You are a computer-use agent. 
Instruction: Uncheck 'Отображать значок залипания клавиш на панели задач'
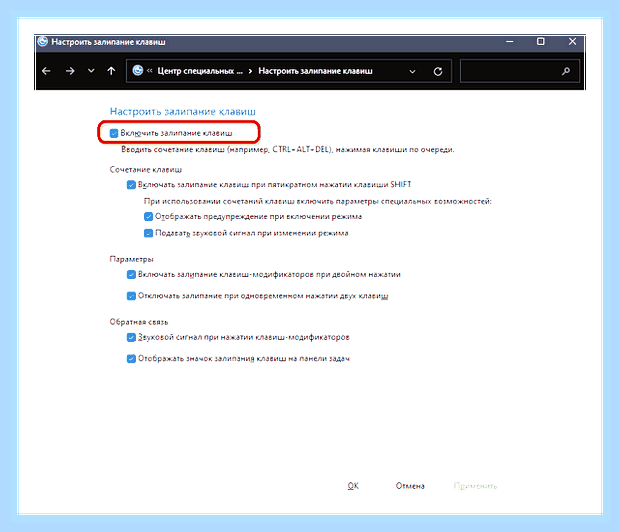[131, 359]
